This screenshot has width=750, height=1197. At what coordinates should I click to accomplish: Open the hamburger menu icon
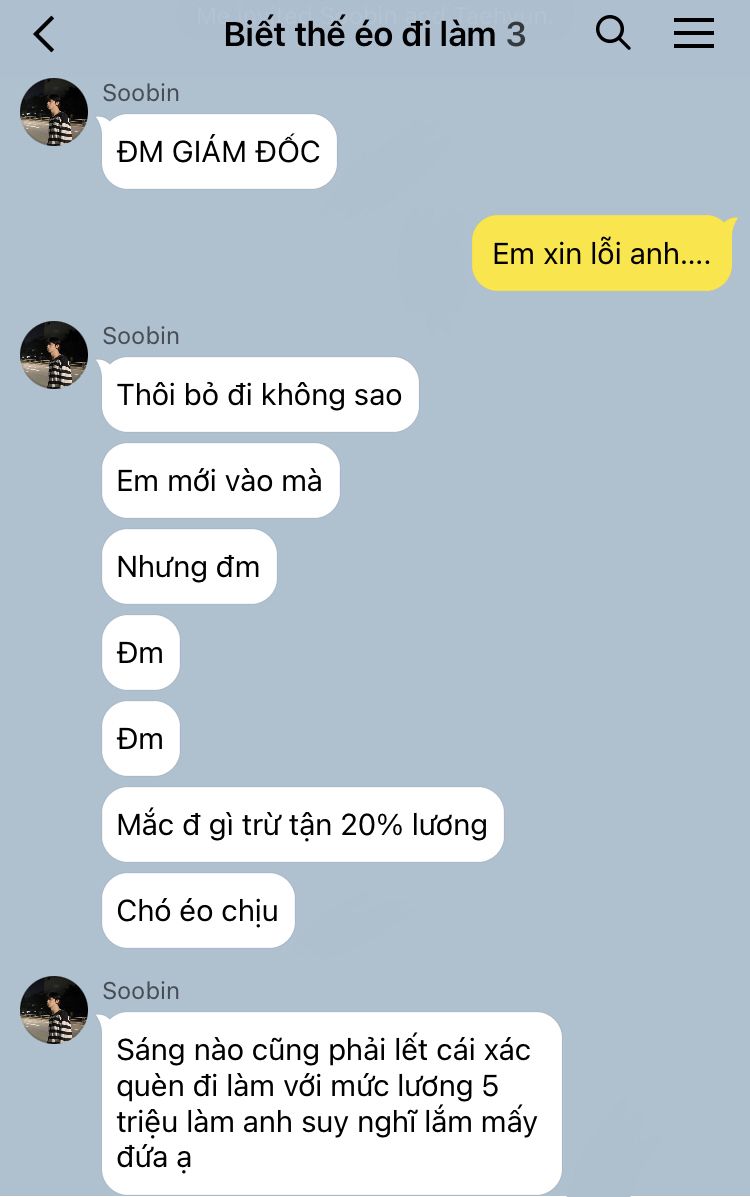[693, 34]
